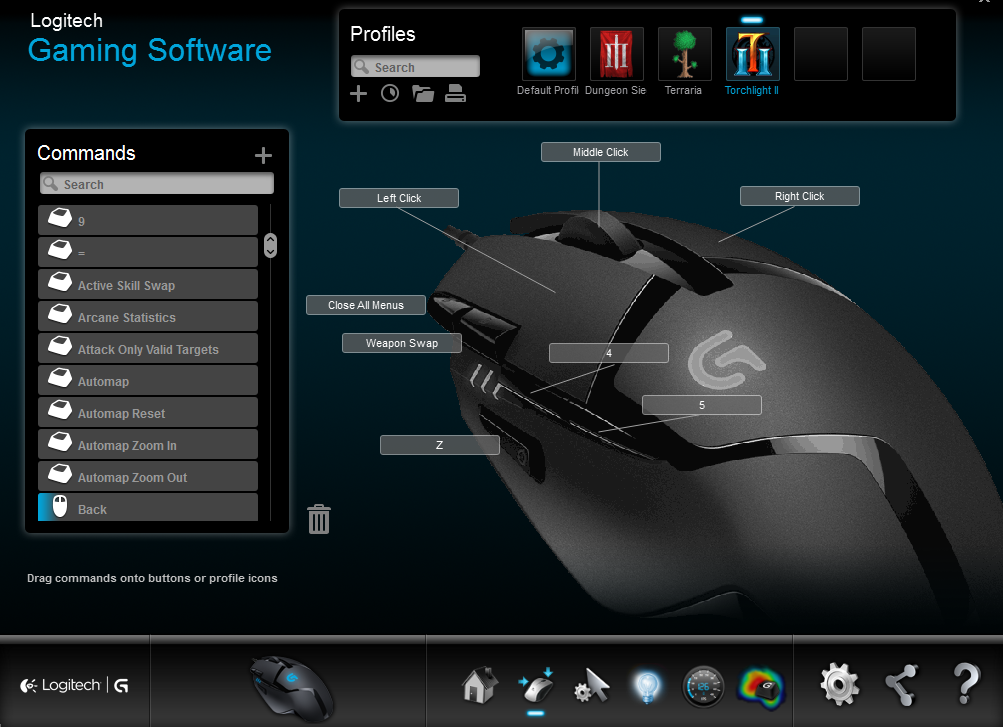This screenshot has width=1003, height=727.
Task: Open lighting settings via the light bulb icon
Action: coord(648,686)
